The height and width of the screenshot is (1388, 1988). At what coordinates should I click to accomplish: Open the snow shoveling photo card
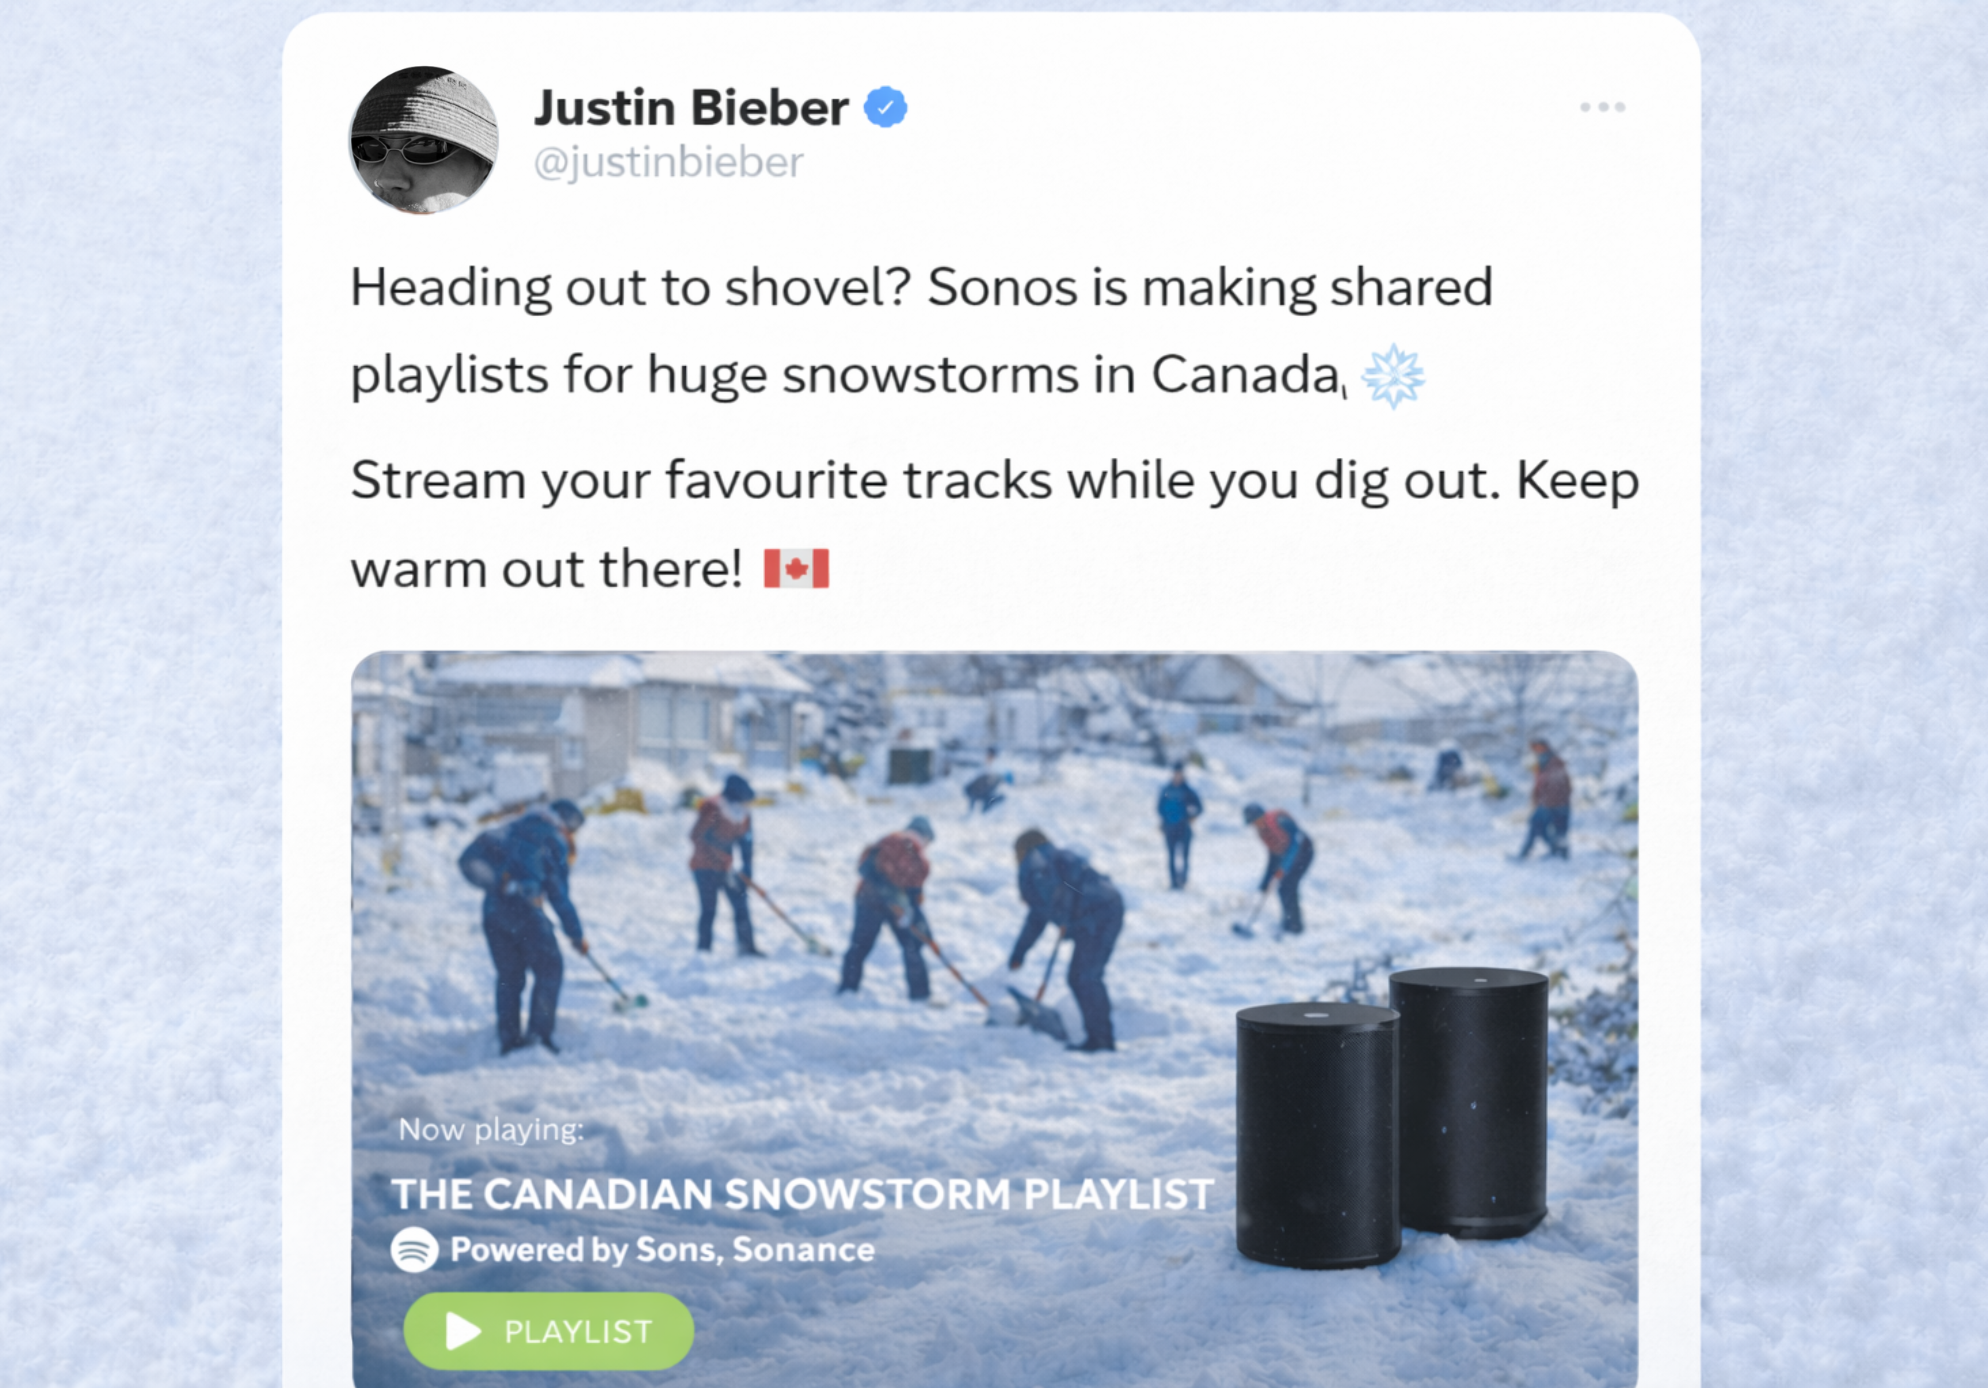994,1019
